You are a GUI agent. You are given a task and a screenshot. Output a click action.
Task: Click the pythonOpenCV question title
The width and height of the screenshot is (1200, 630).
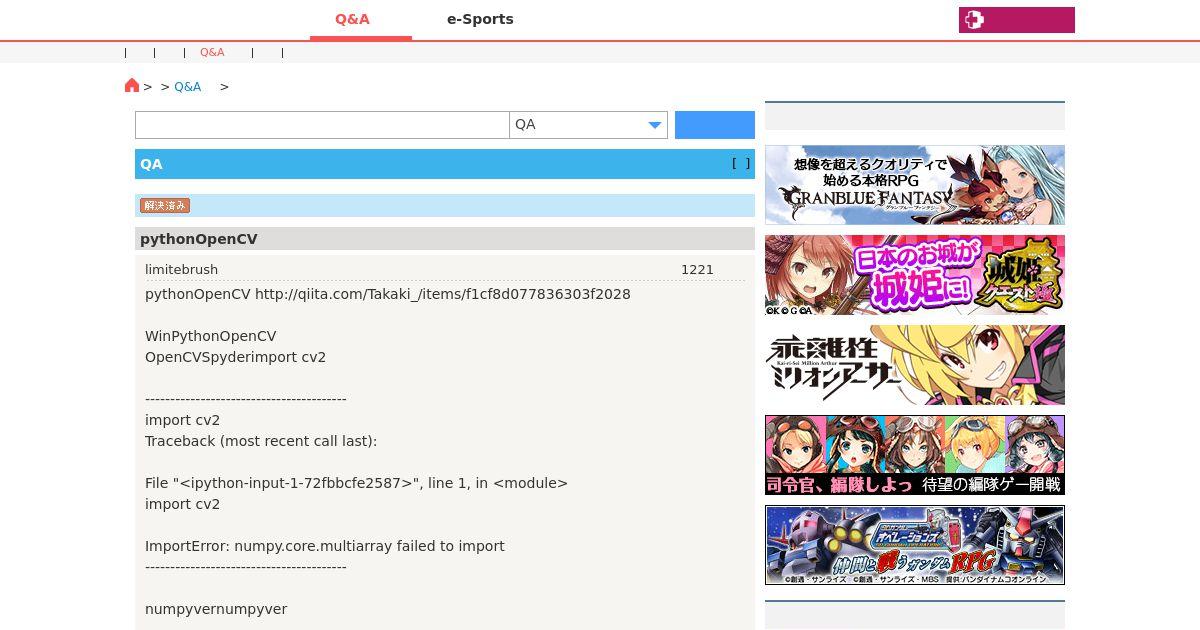[199, 239]
